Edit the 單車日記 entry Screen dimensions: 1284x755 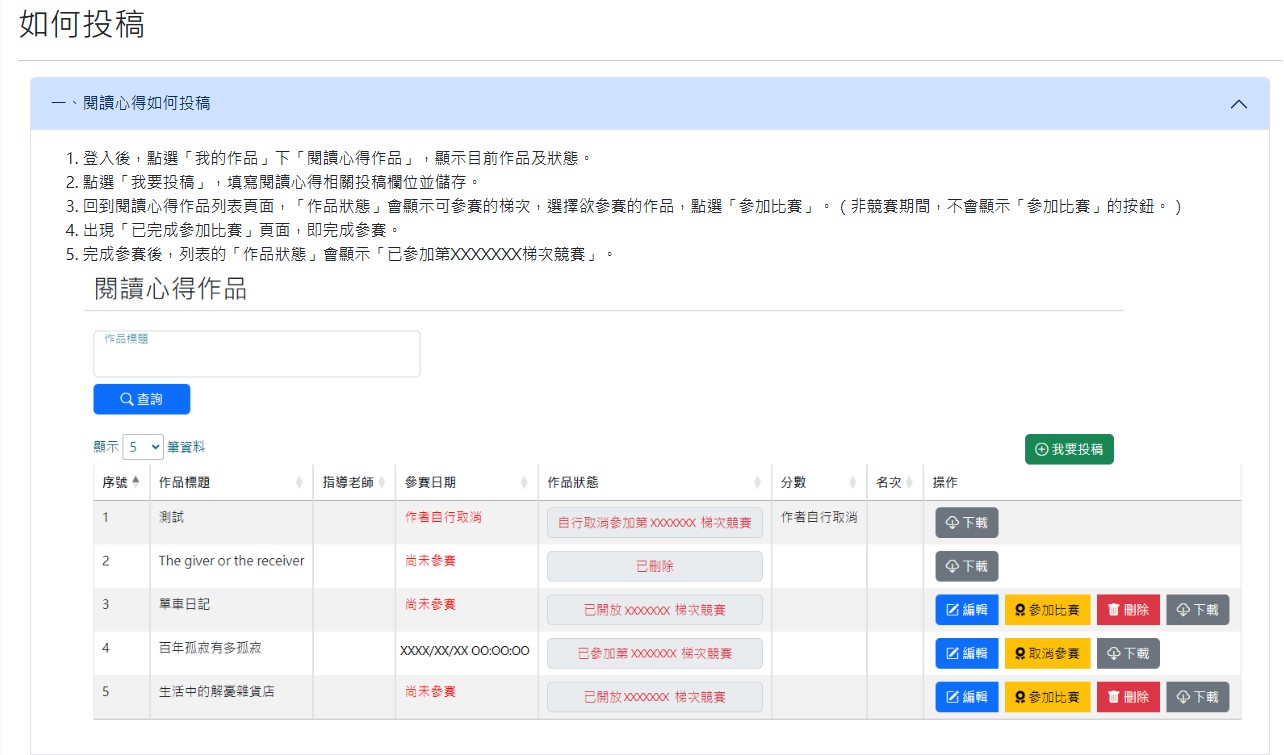pos(966,610)
